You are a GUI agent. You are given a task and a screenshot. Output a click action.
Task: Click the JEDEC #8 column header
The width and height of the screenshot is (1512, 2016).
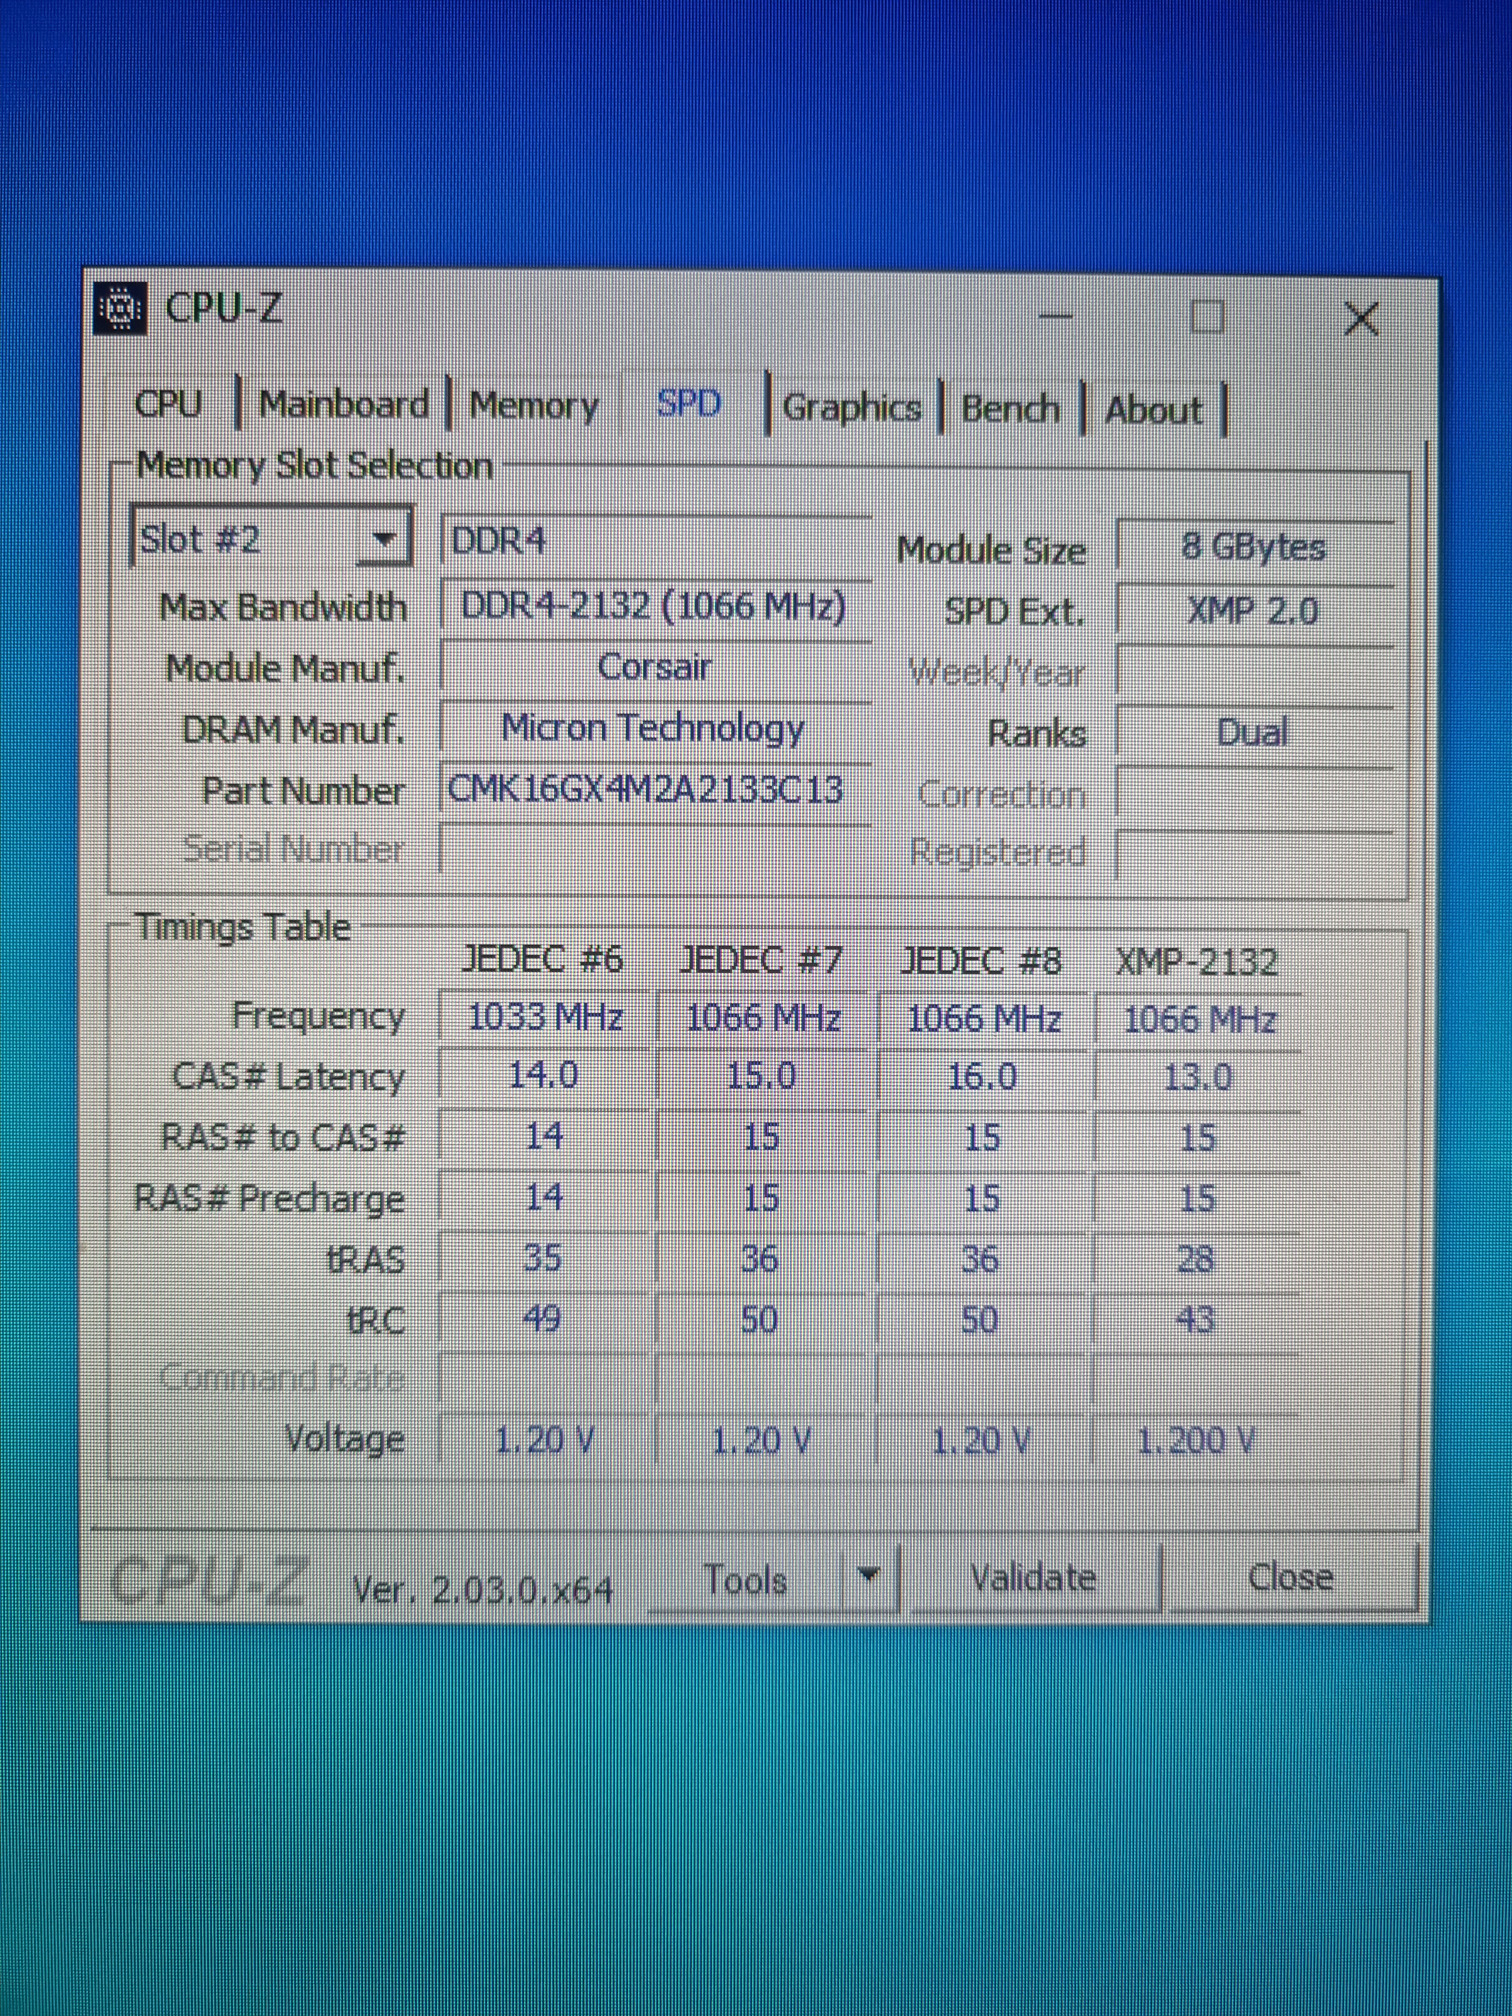click(981, 961)
